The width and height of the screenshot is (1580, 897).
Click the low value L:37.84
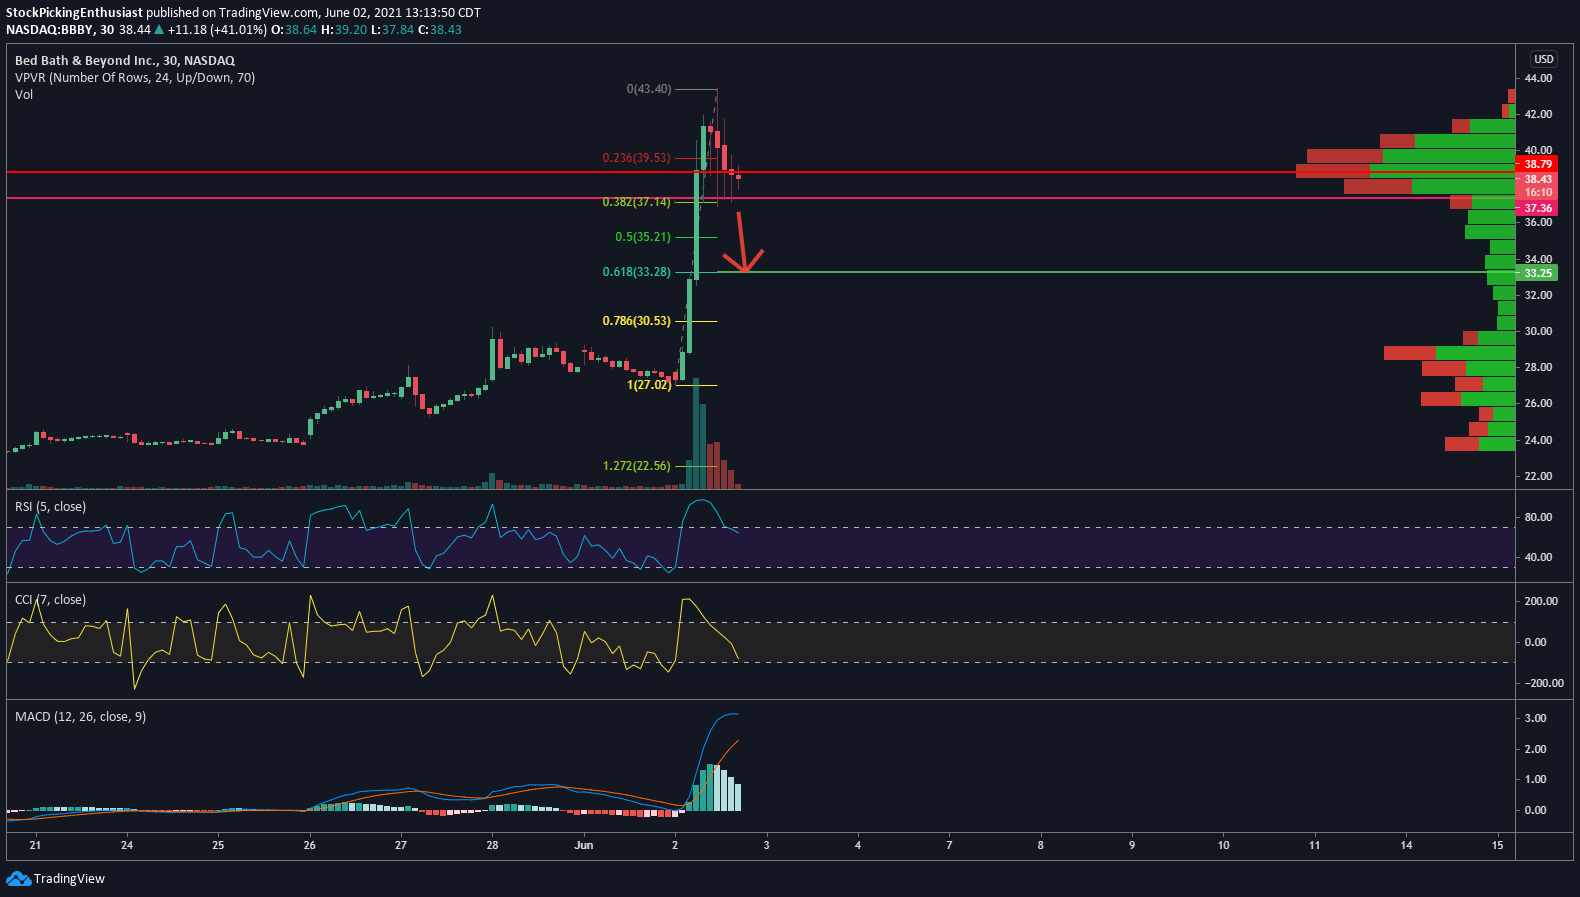(x=392, y=30)
